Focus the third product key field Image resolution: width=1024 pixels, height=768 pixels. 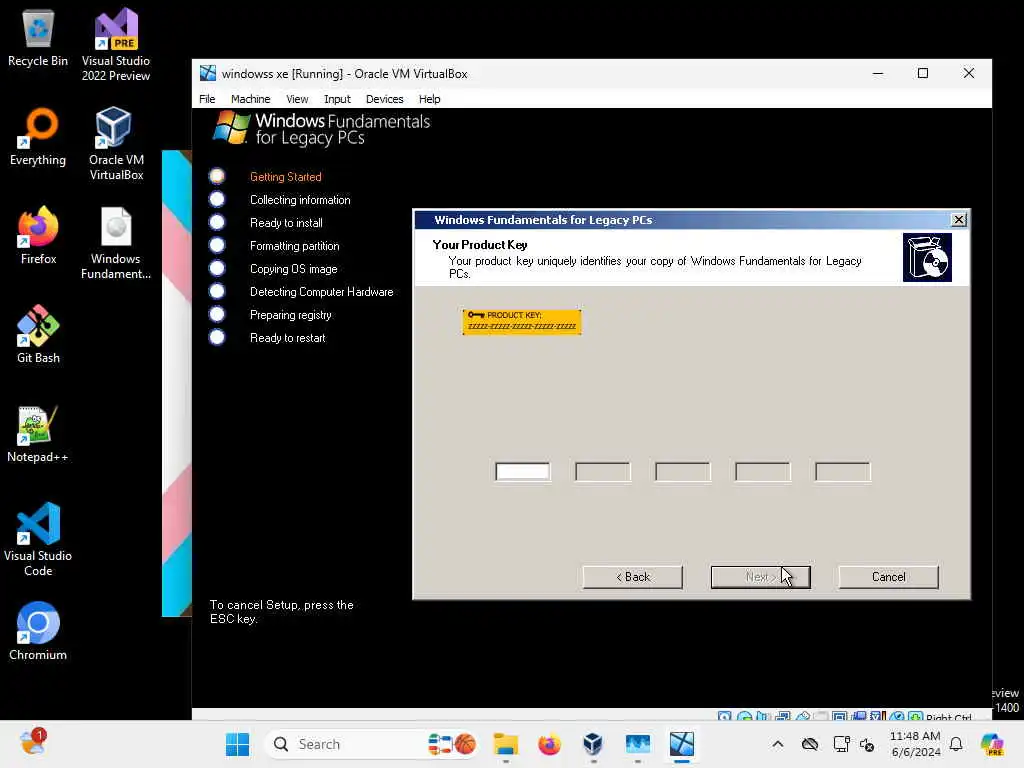tap(682, 472)
